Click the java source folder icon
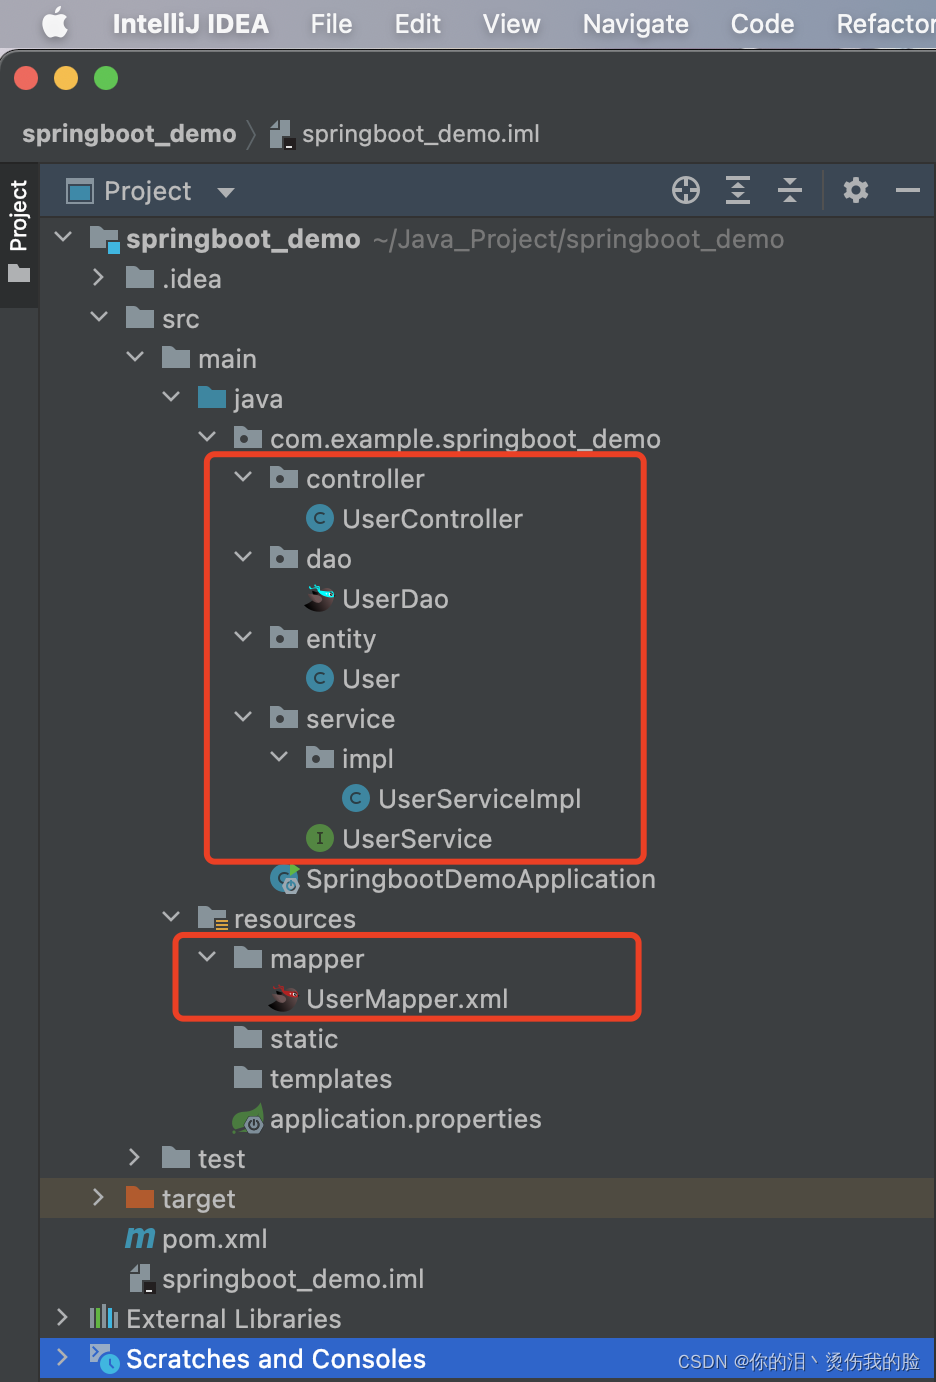This screenshot has width=936, height=1382. tap(212, 398)
